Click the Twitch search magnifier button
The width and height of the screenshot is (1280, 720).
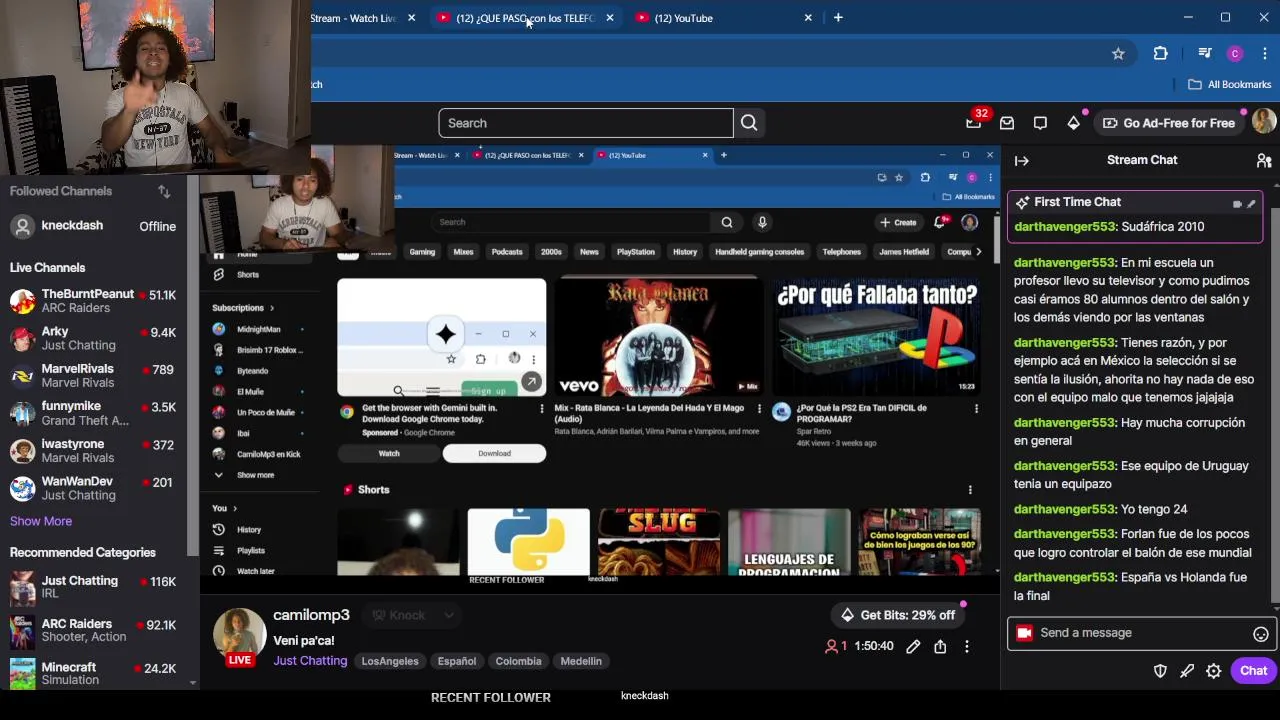point(749,123)
